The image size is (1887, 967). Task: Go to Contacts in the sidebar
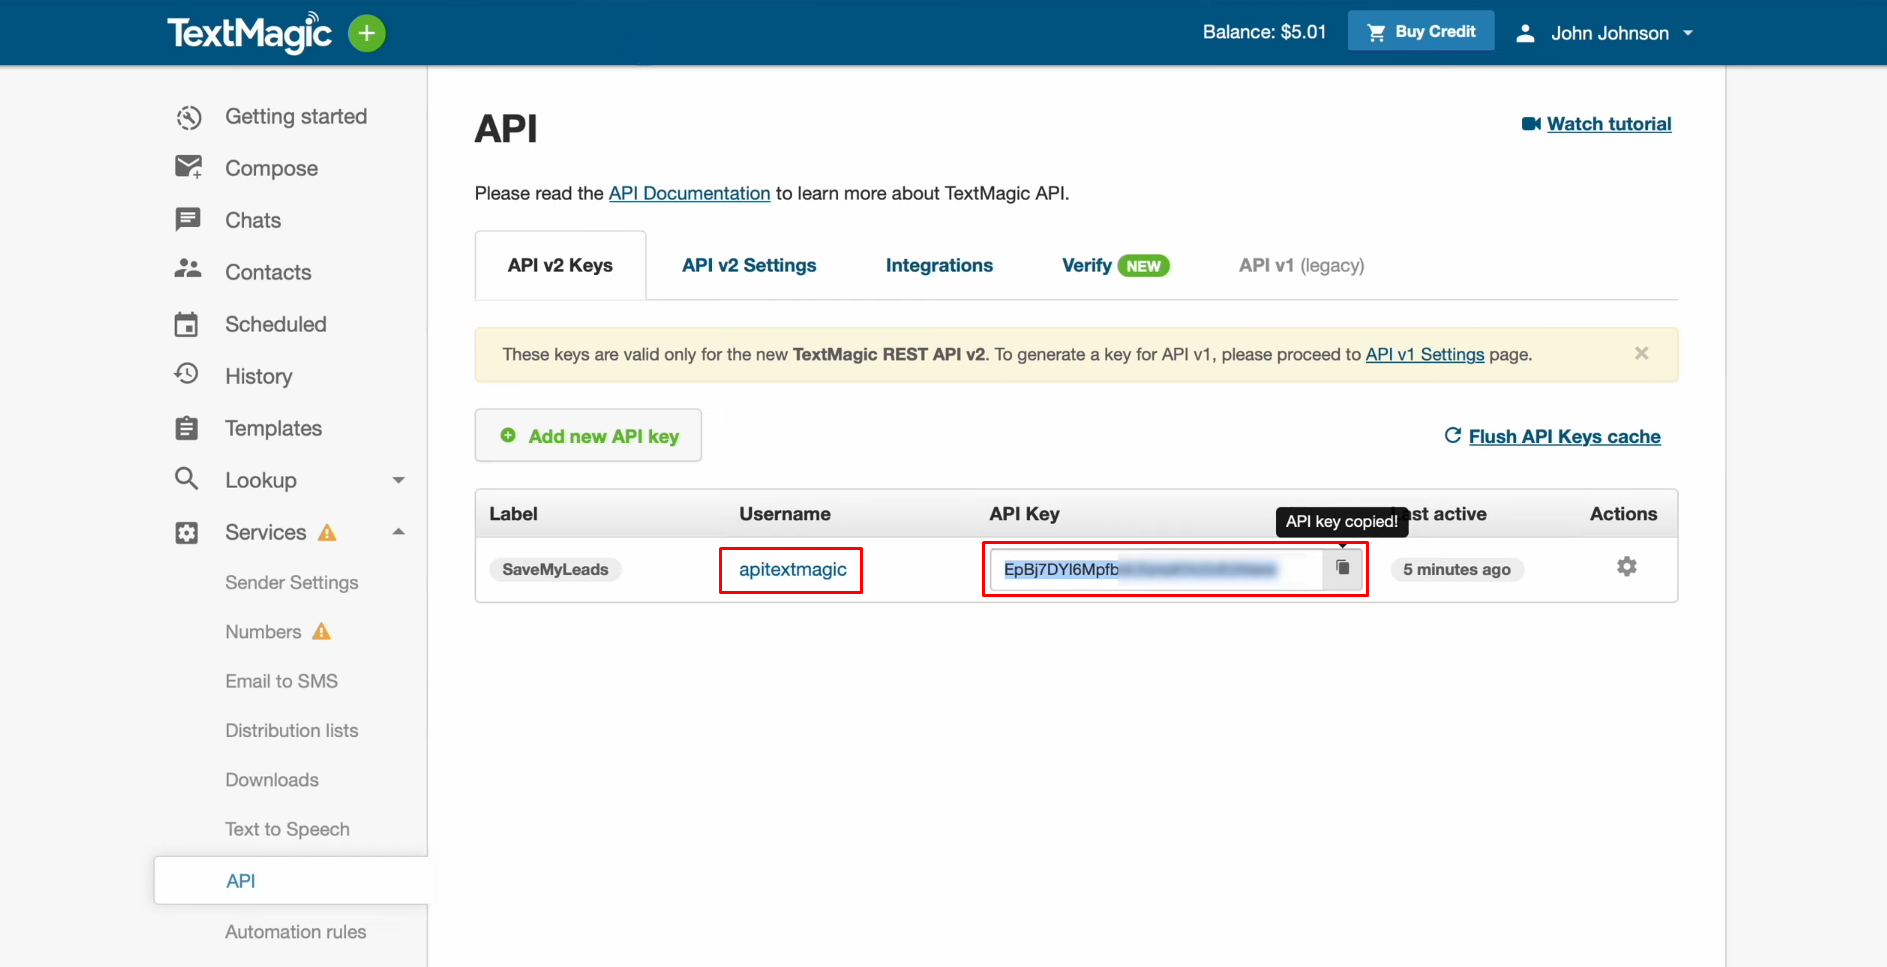click(x=268, y=272)
